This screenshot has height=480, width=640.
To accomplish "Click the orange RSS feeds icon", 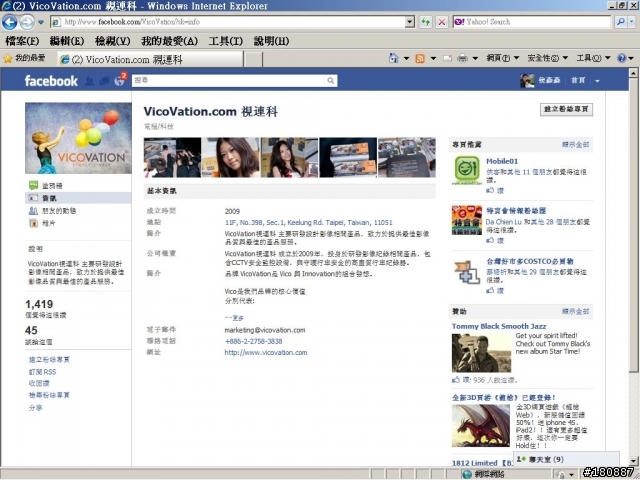I will click(420, 58).
